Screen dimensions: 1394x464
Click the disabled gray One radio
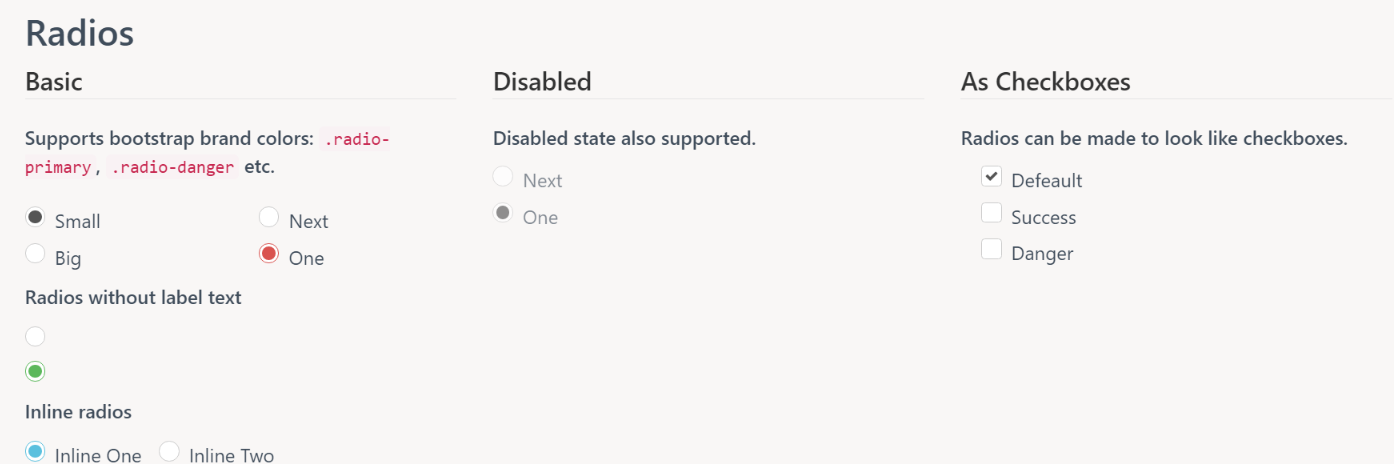[x=503, y=213]
